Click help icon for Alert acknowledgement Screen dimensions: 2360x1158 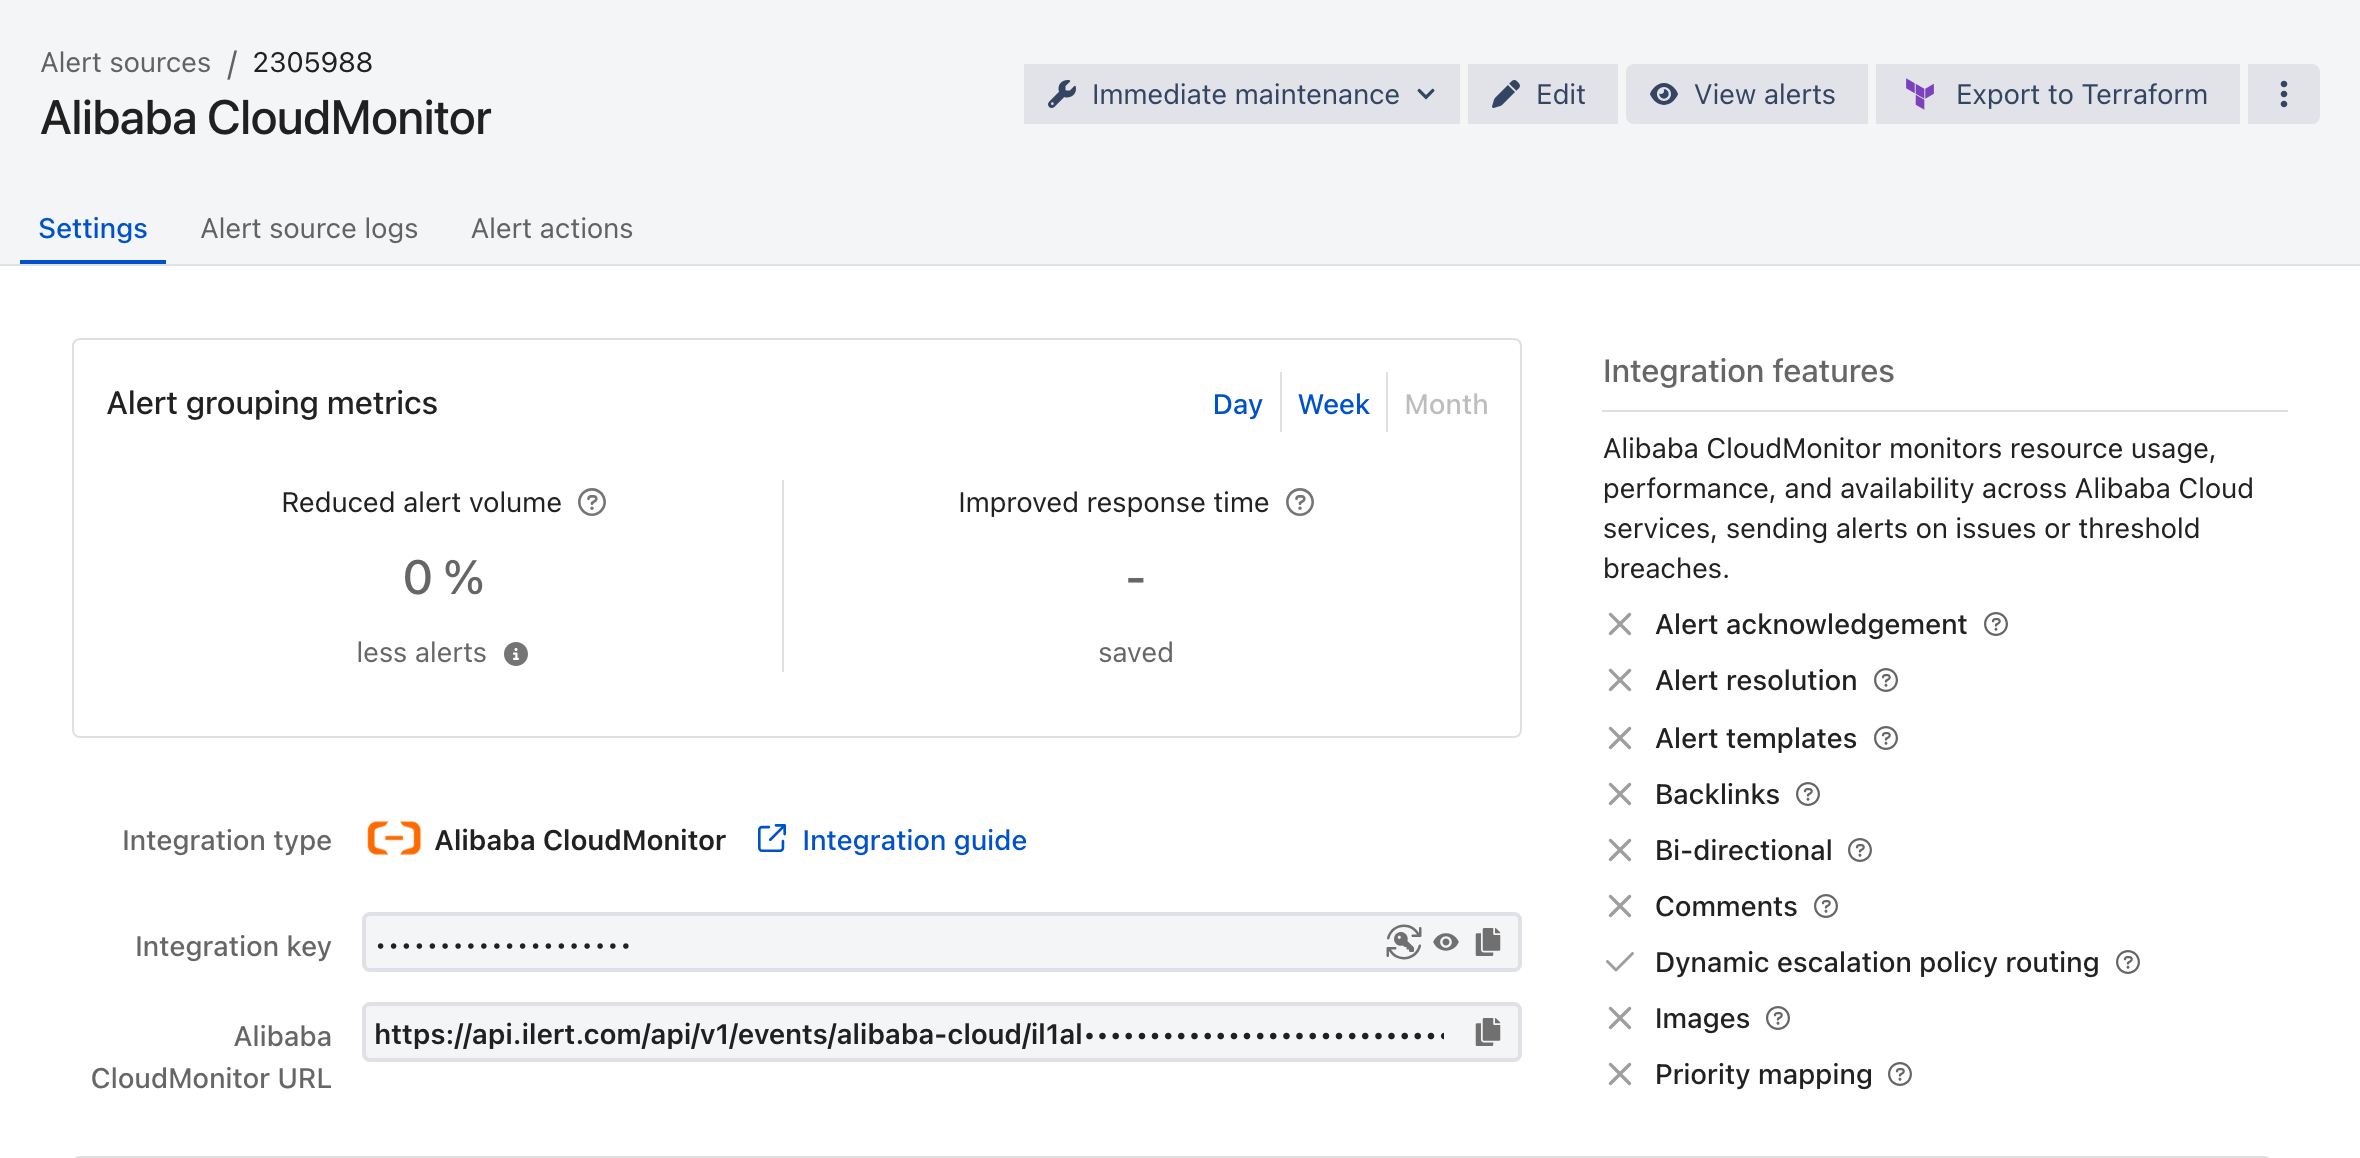[x=1996, y=625]
